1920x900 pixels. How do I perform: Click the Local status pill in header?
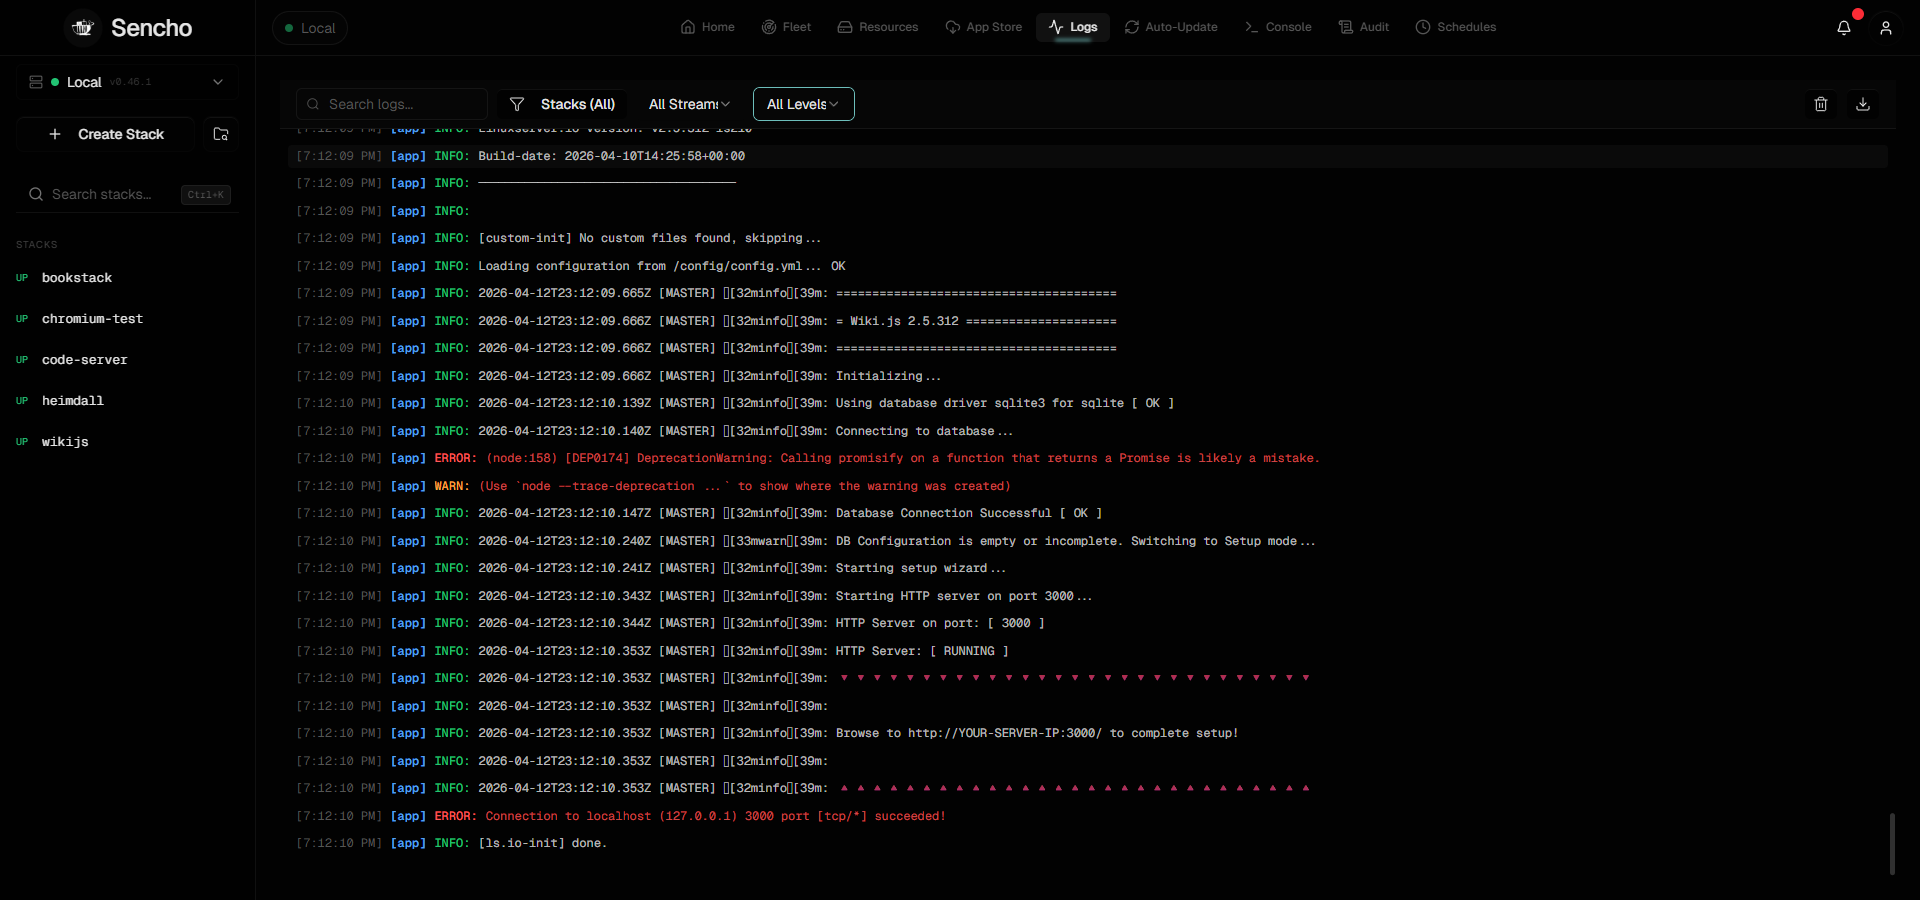(x=310, y=28)
